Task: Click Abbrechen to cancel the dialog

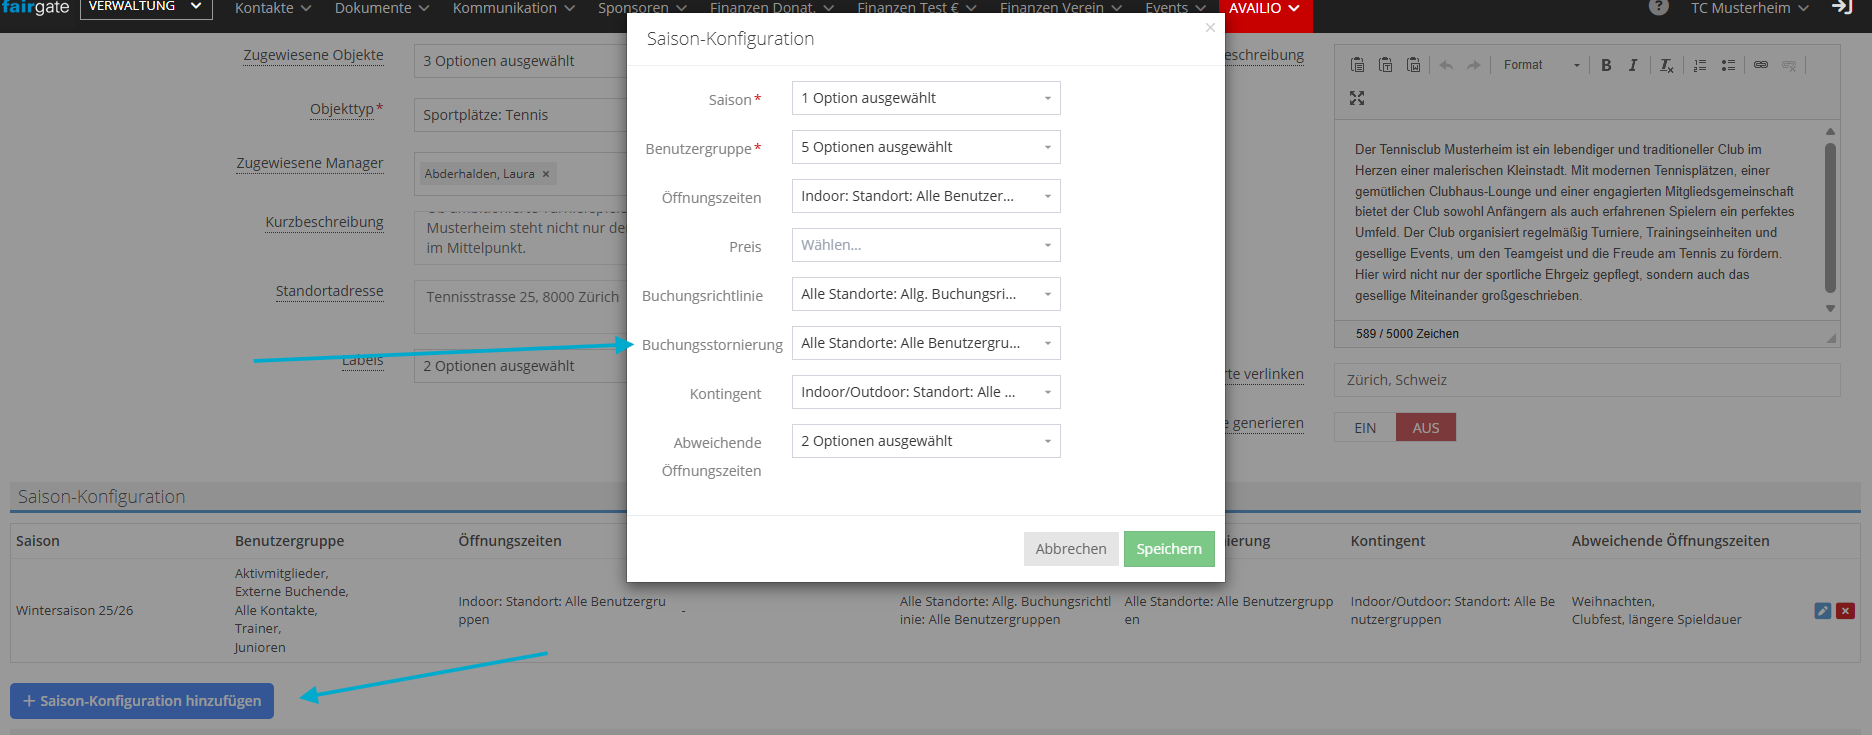Action: [x=1070, y=549]
